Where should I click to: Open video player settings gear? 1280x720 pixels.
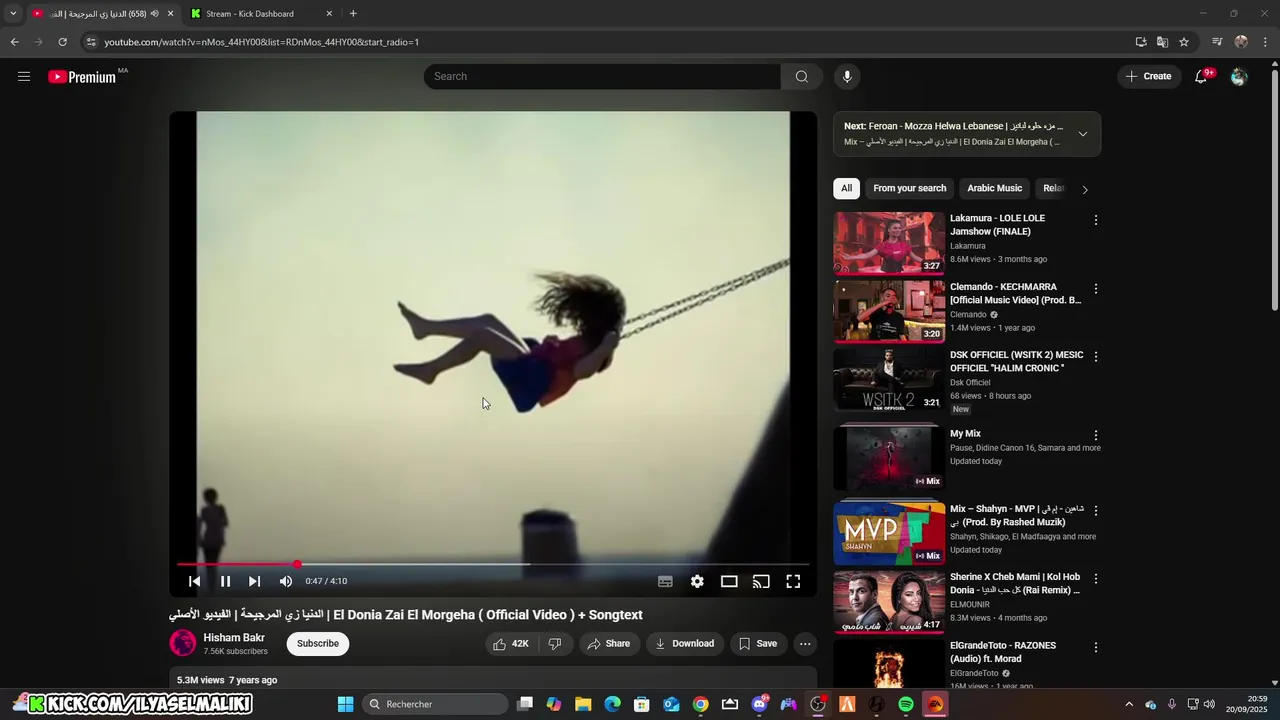point(697,581)
